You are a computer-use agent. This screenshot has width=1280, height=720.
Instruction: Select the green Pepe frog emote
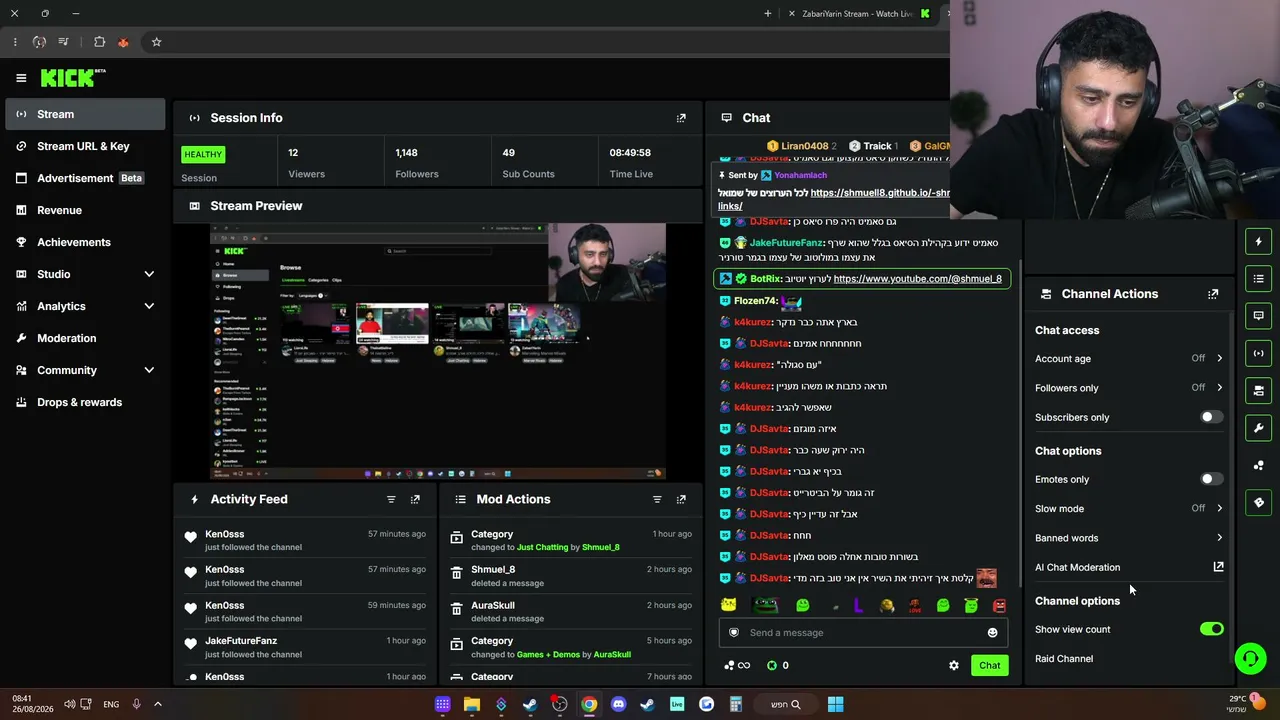(x=765, y=605)
